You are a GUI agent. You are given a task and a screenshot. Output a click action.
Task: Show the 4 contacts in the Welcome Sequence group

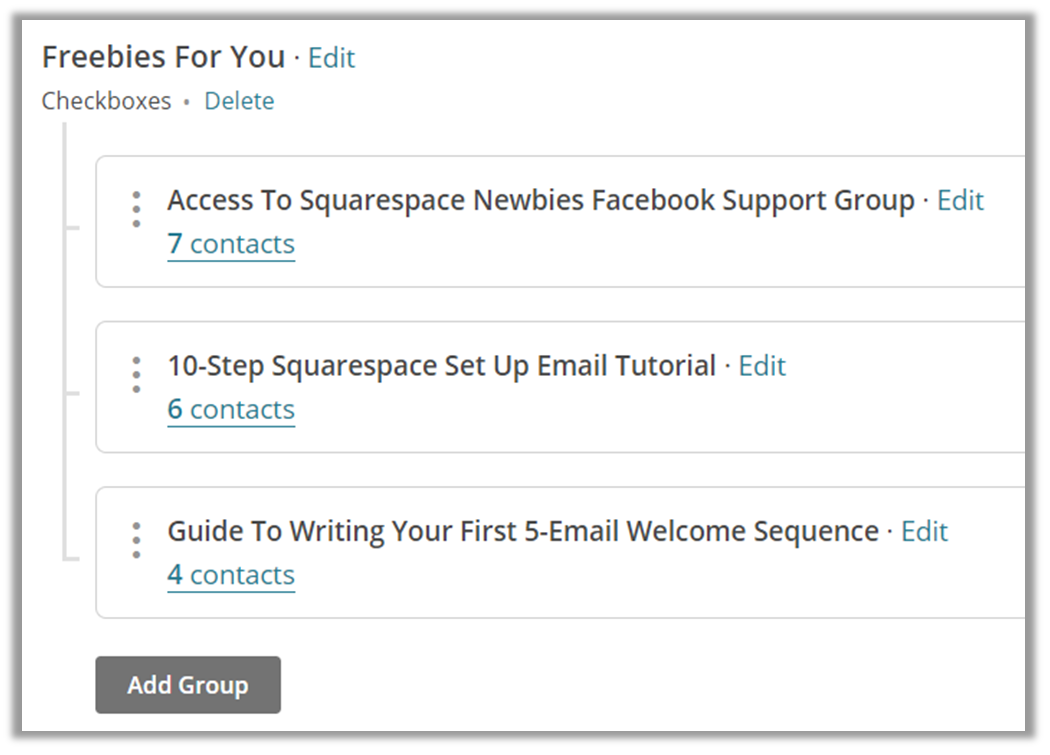tap(231, 575)
